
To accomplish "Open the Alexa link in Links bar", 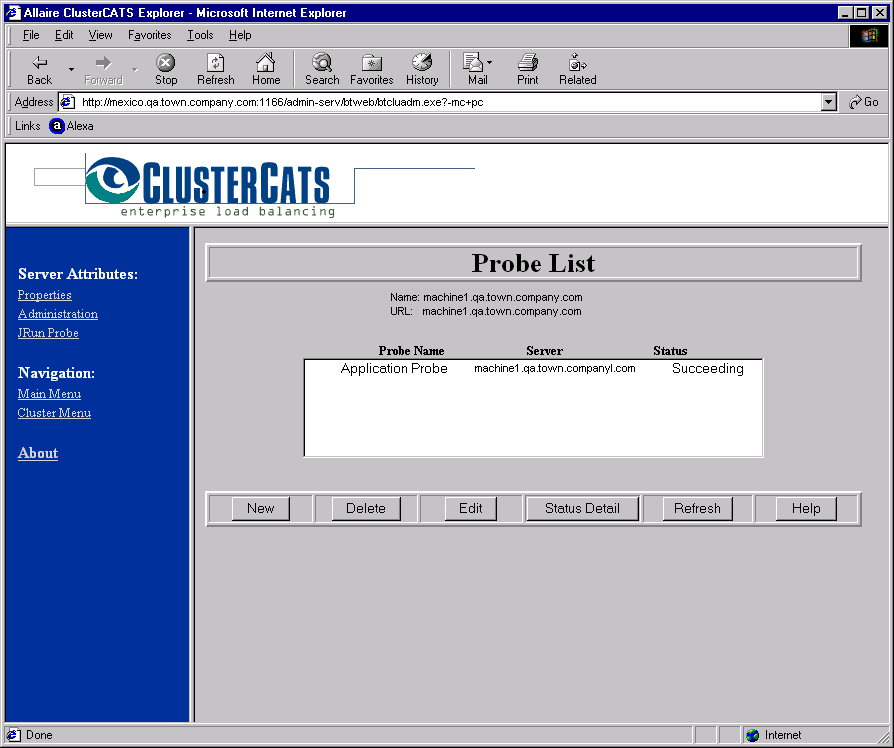I will 71,126.
